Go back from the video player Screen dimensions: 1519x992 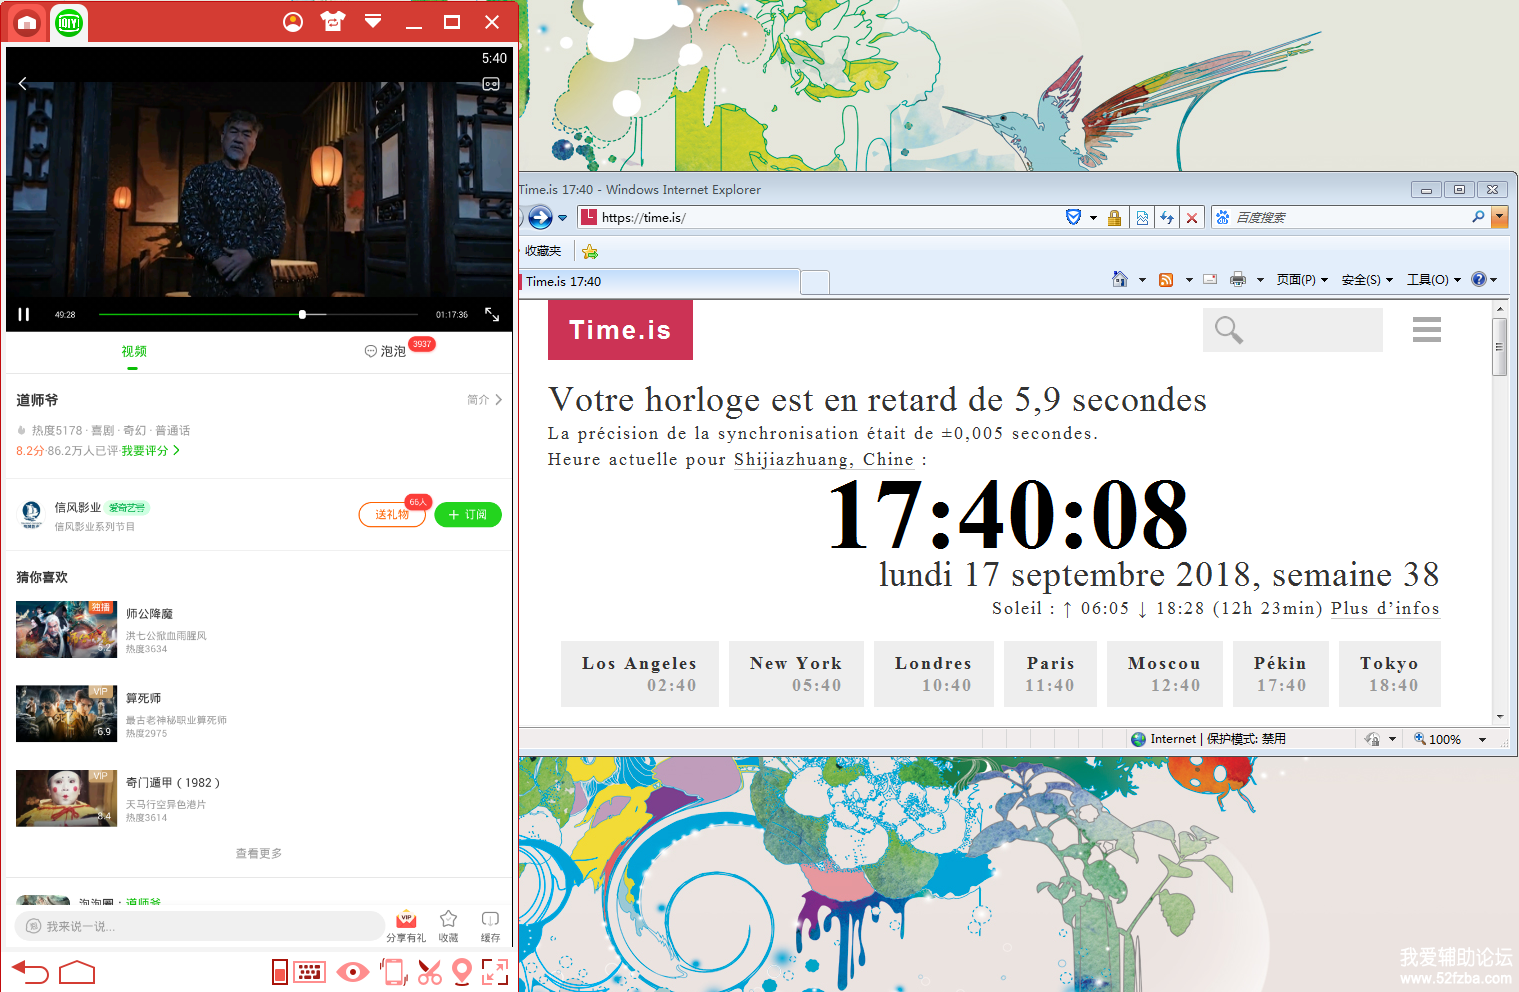pos(22,84)
